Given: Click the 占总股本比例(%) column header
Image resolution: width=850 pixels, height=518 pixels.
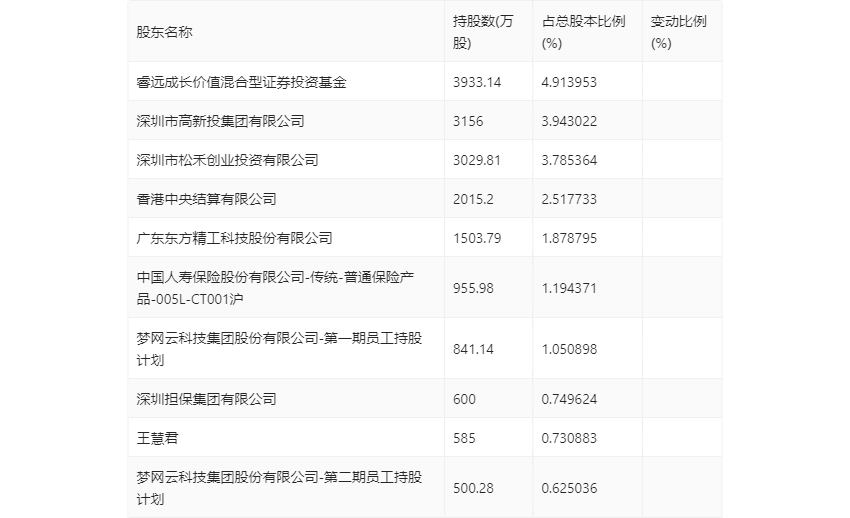Looking at the screenshot, I should point(583,32).
